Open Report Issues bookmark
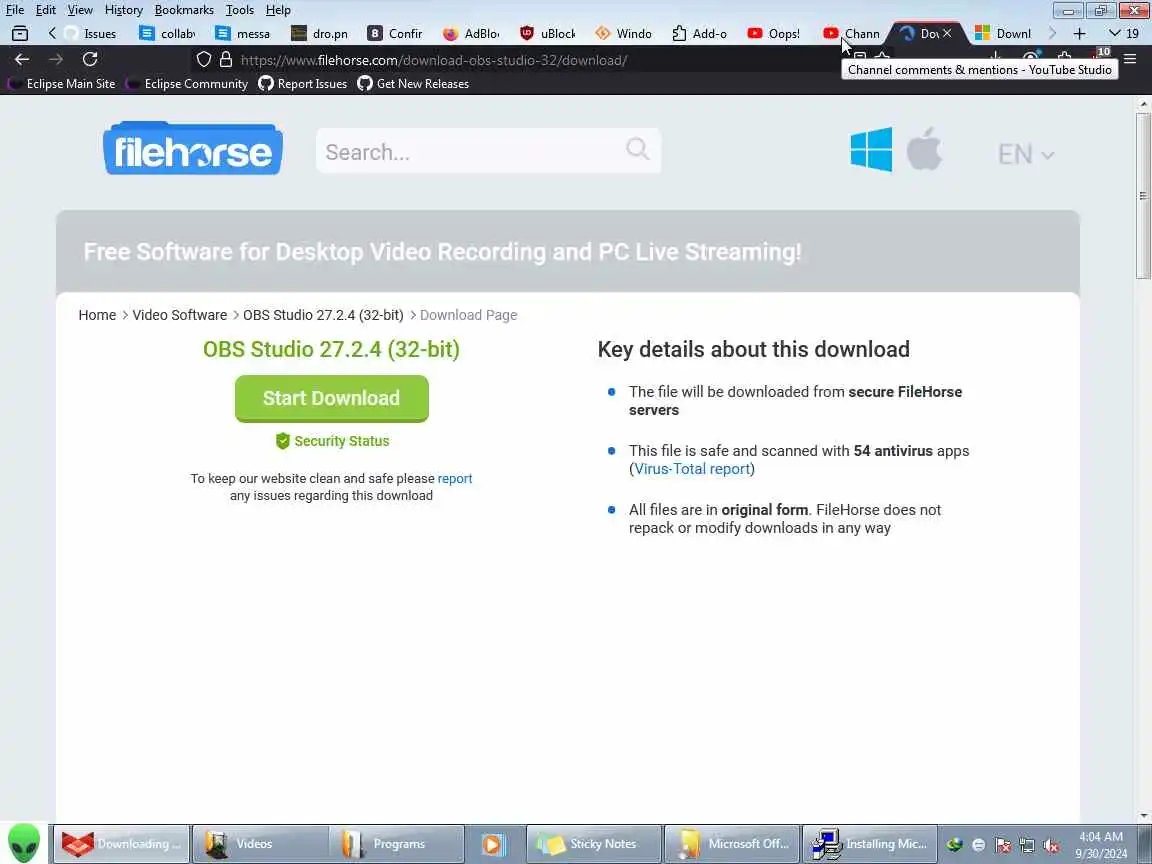 303,84
